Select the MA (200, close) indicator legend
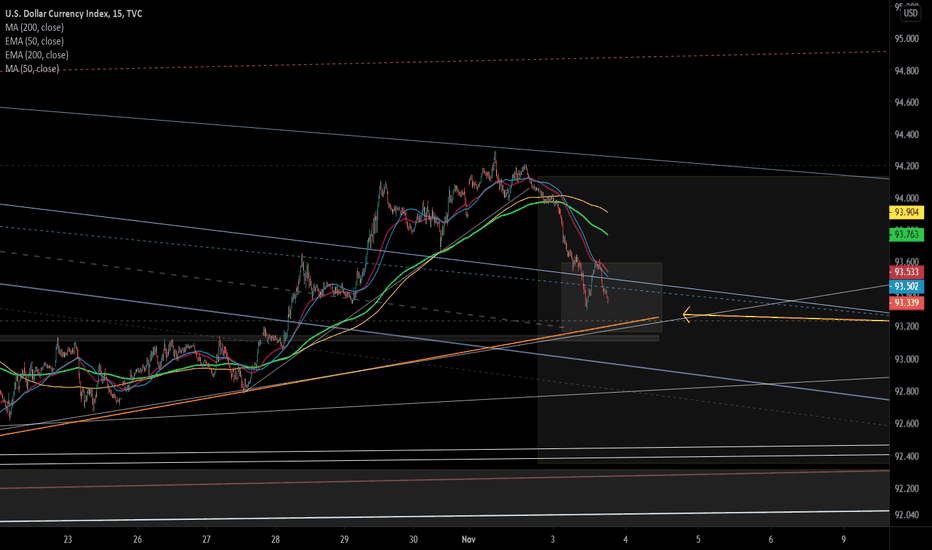This screenshot has height=550, width=932. coord(34,27)
